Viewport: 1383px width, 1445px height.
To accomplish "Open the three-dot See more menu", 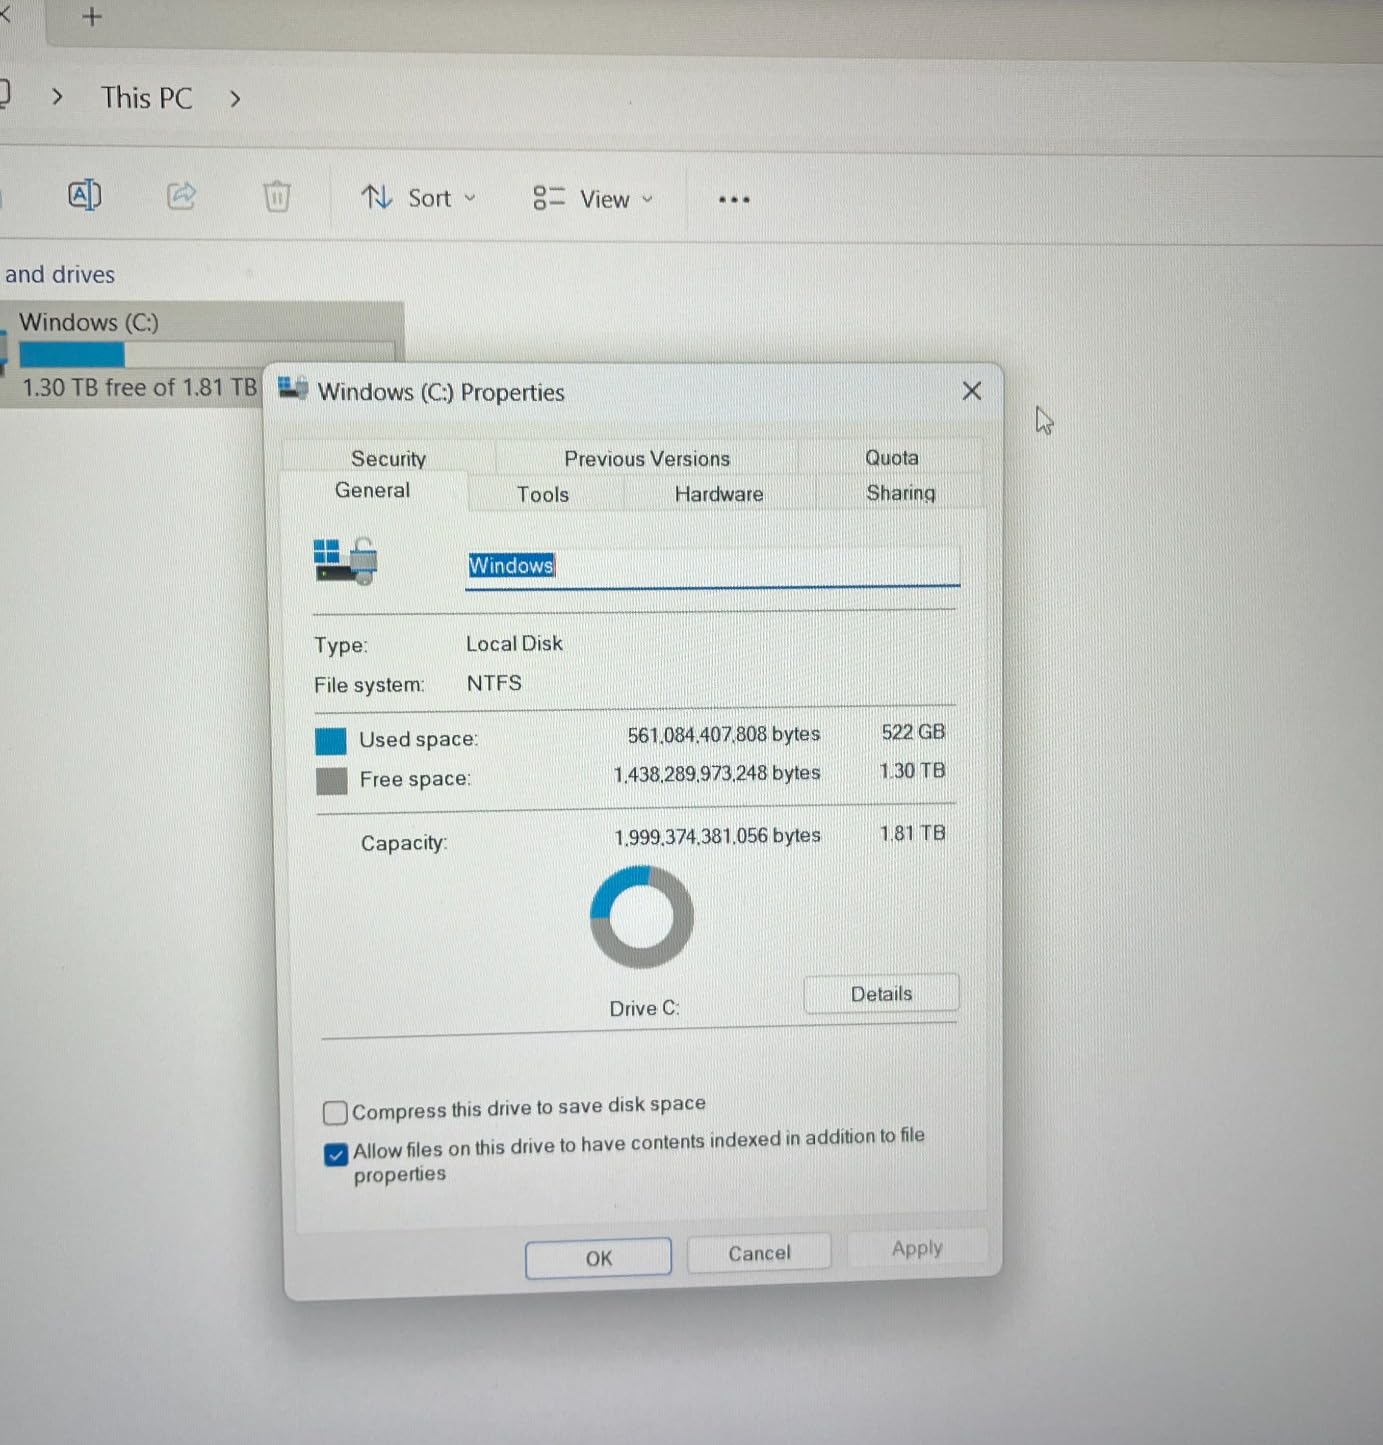I will (x=734, y=199).
